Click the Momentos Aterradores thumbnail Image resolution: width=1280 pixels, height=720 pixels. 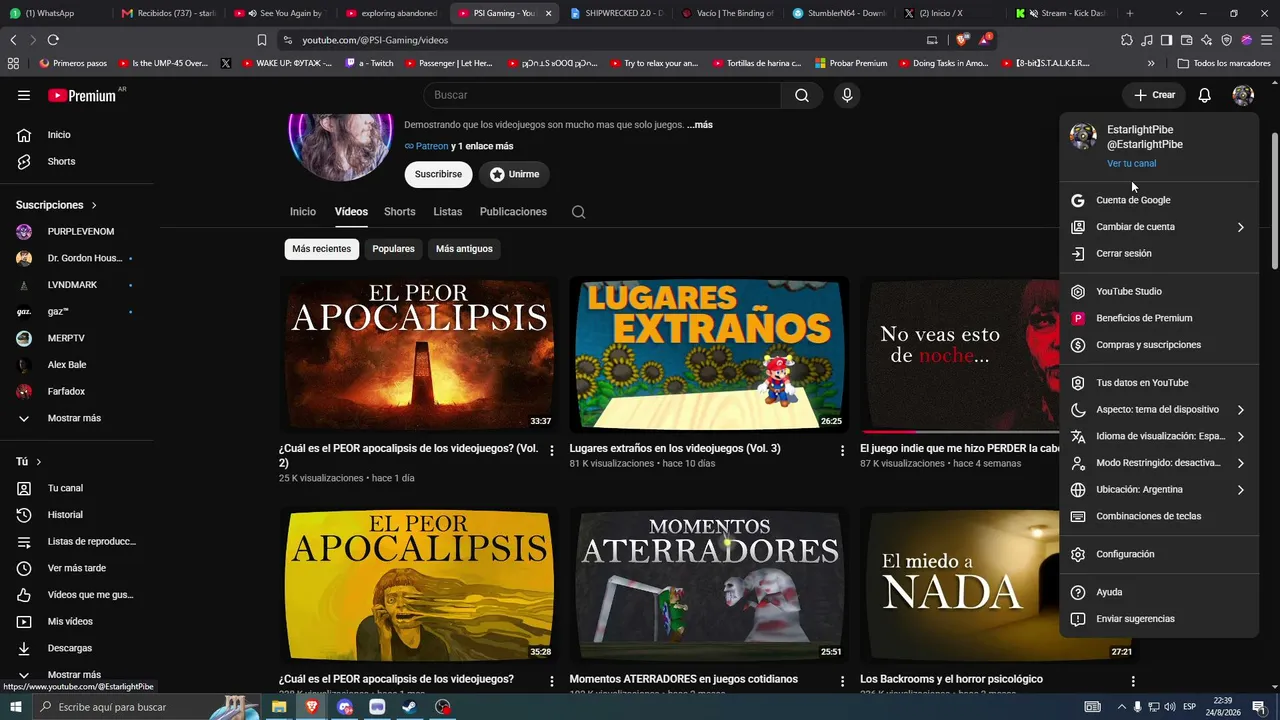pyautogui.click(x=709, y=584)
